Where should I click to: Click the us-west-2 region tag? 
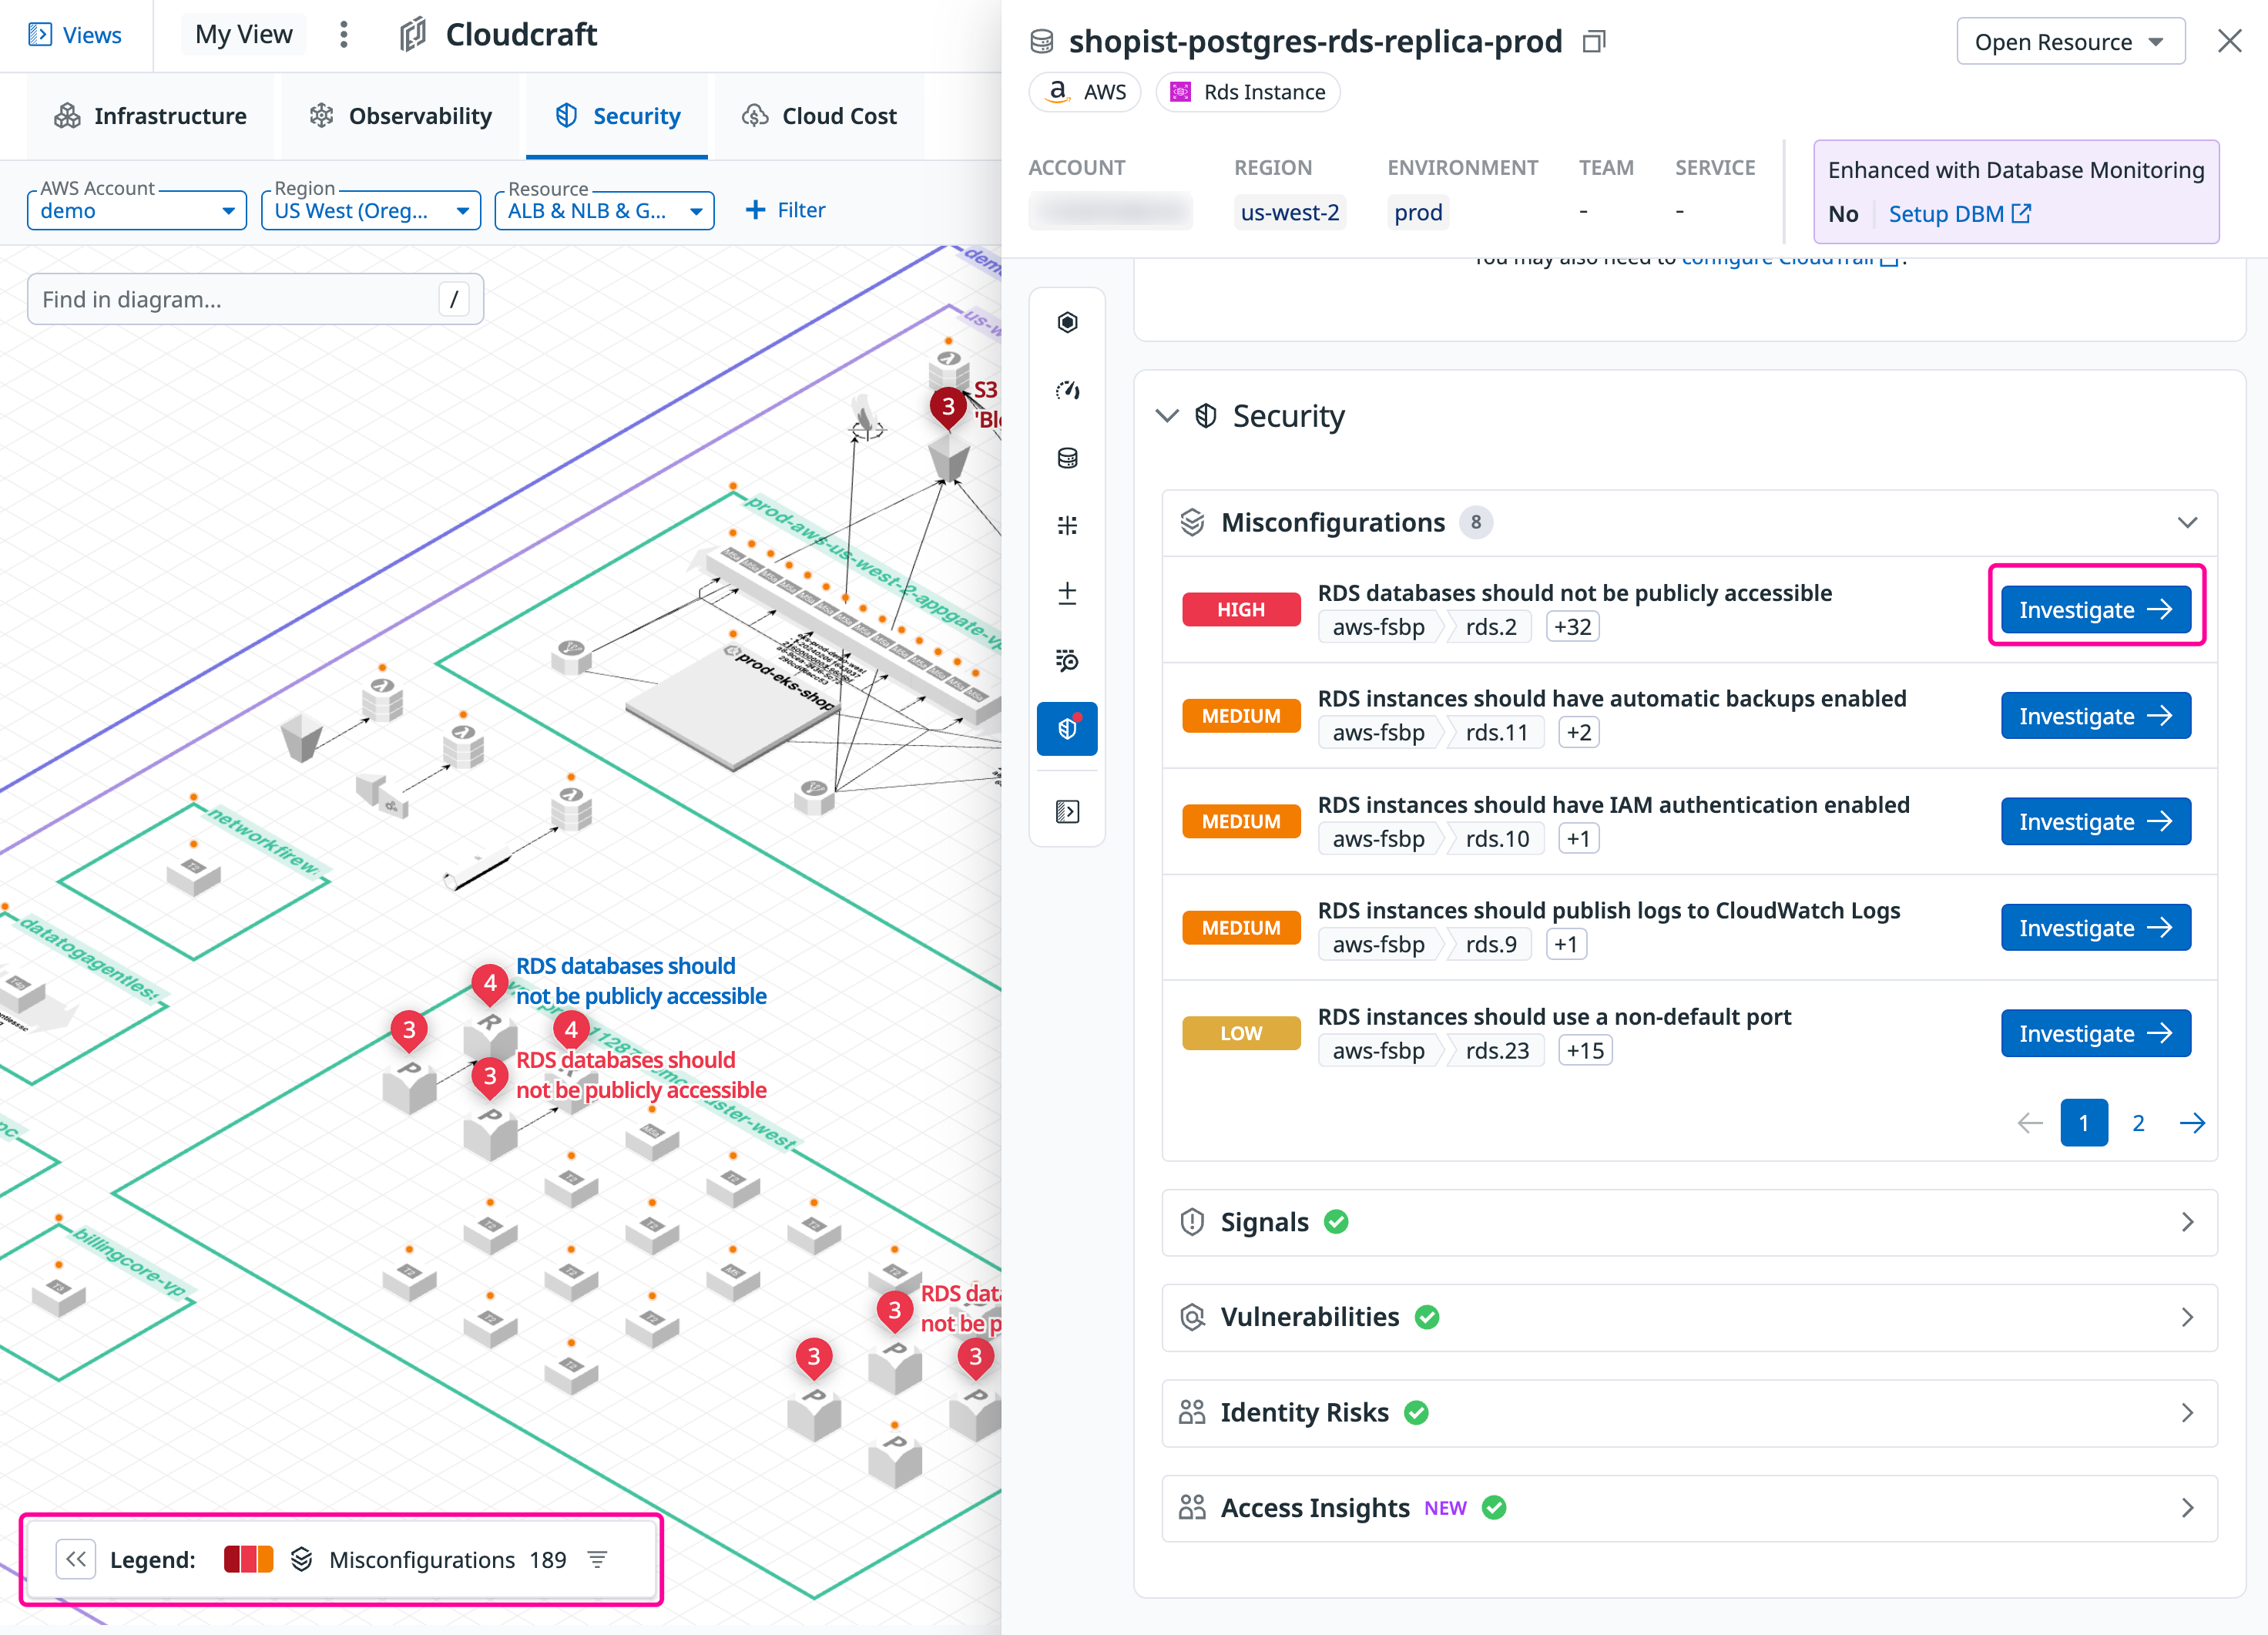pos(1289,213)
